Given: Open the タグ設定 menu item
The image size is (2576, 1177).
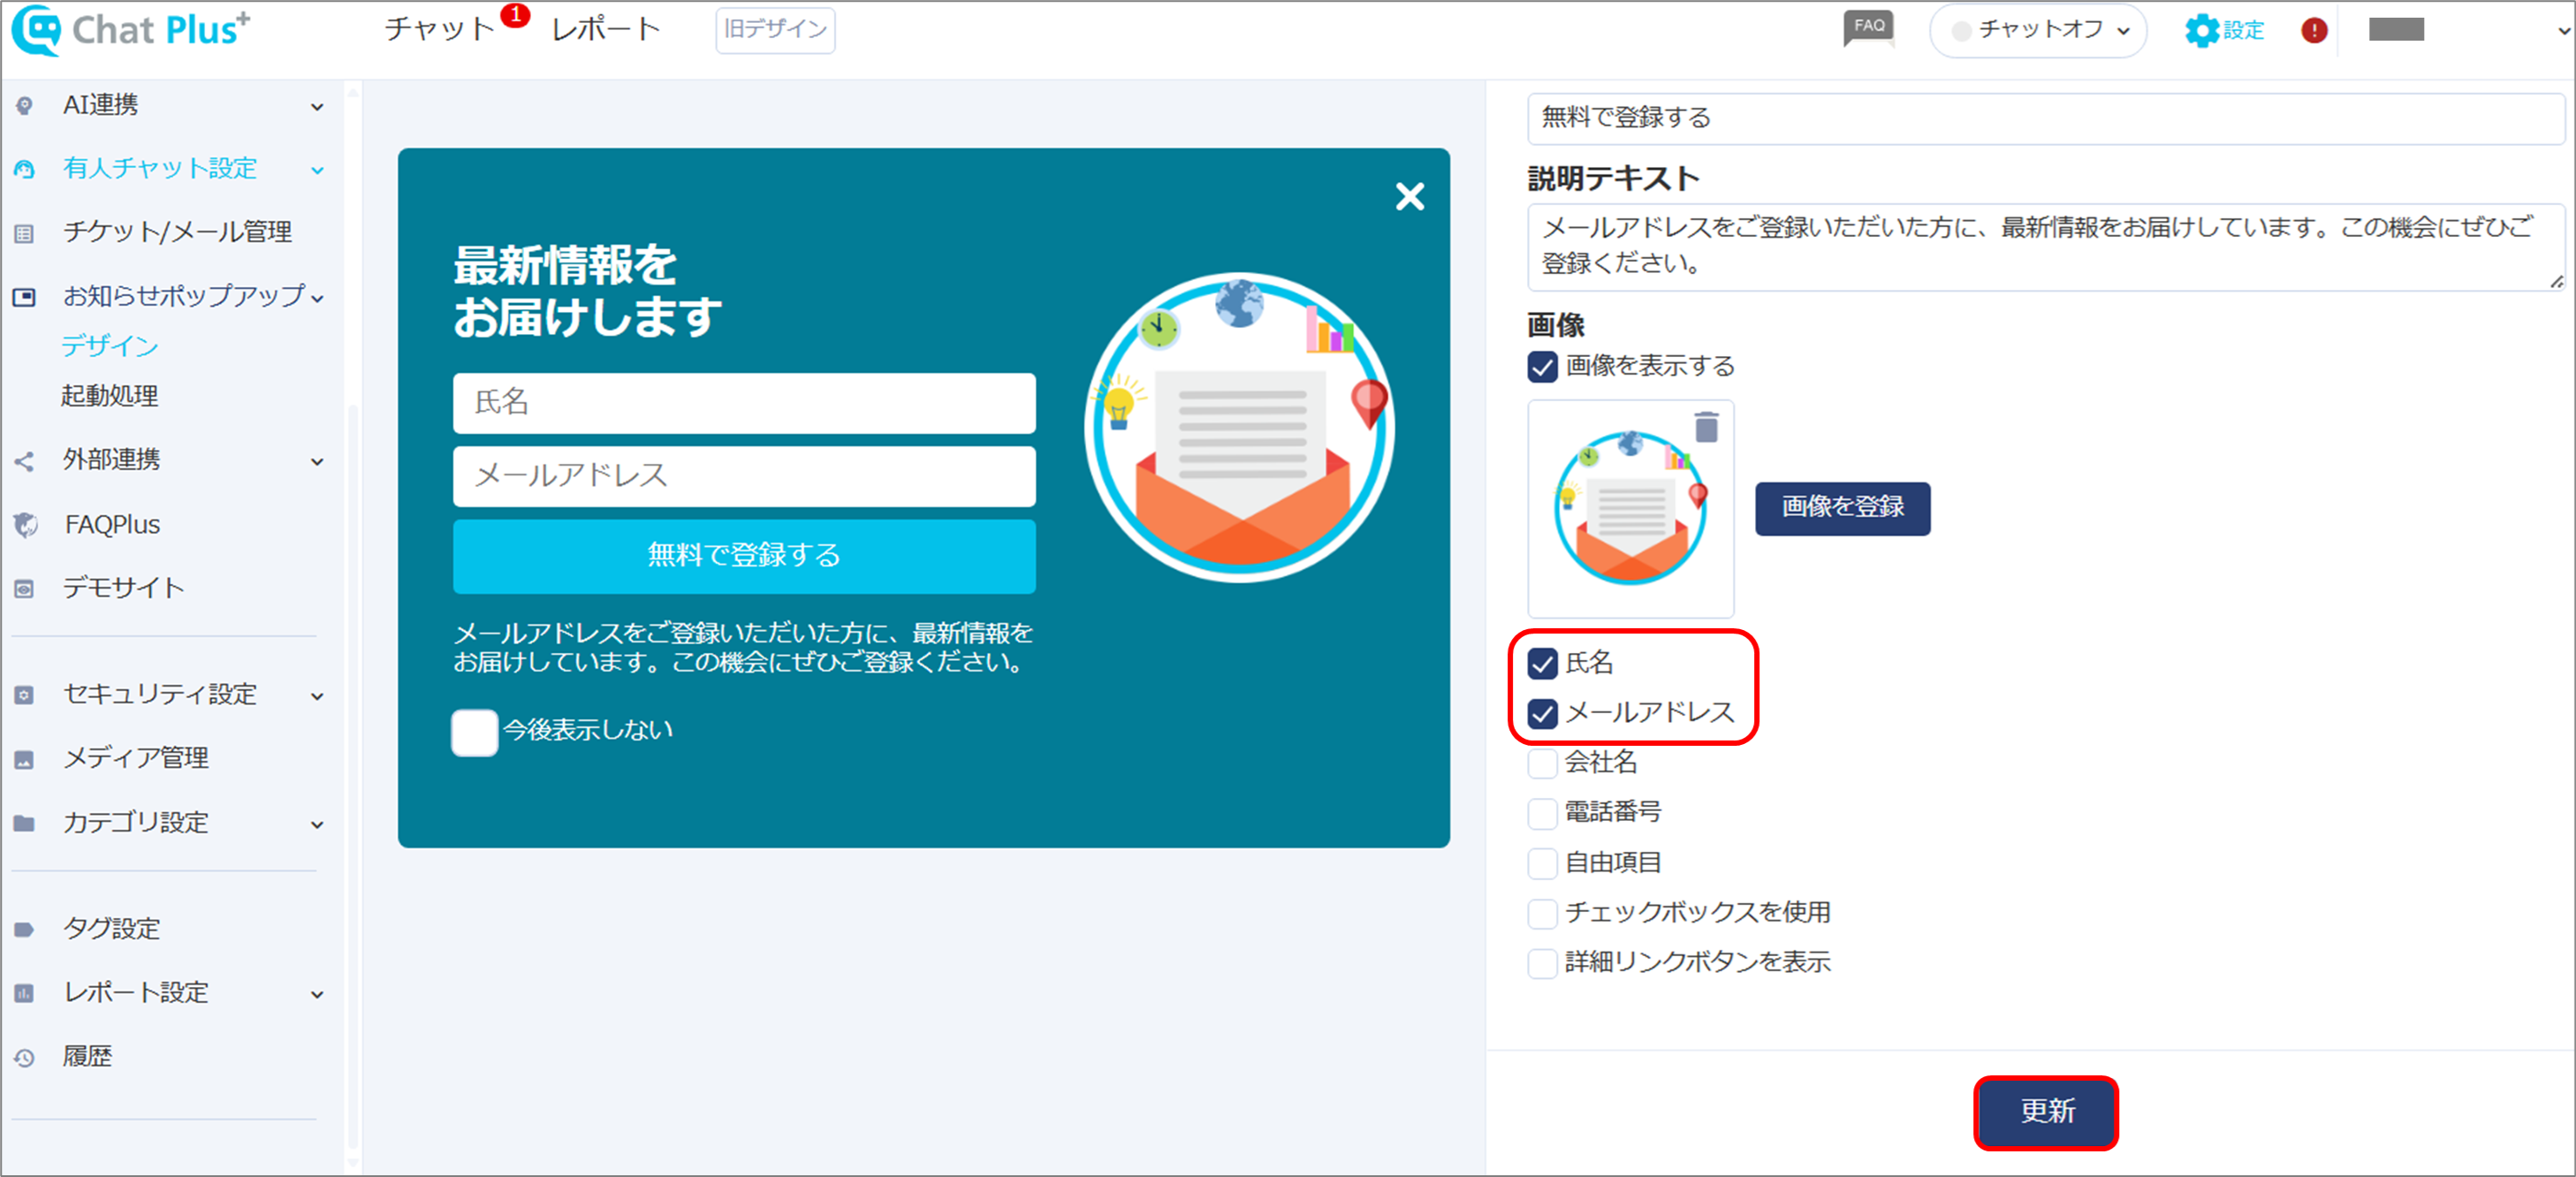Looking at the screenshot, I should coord(112,929).
